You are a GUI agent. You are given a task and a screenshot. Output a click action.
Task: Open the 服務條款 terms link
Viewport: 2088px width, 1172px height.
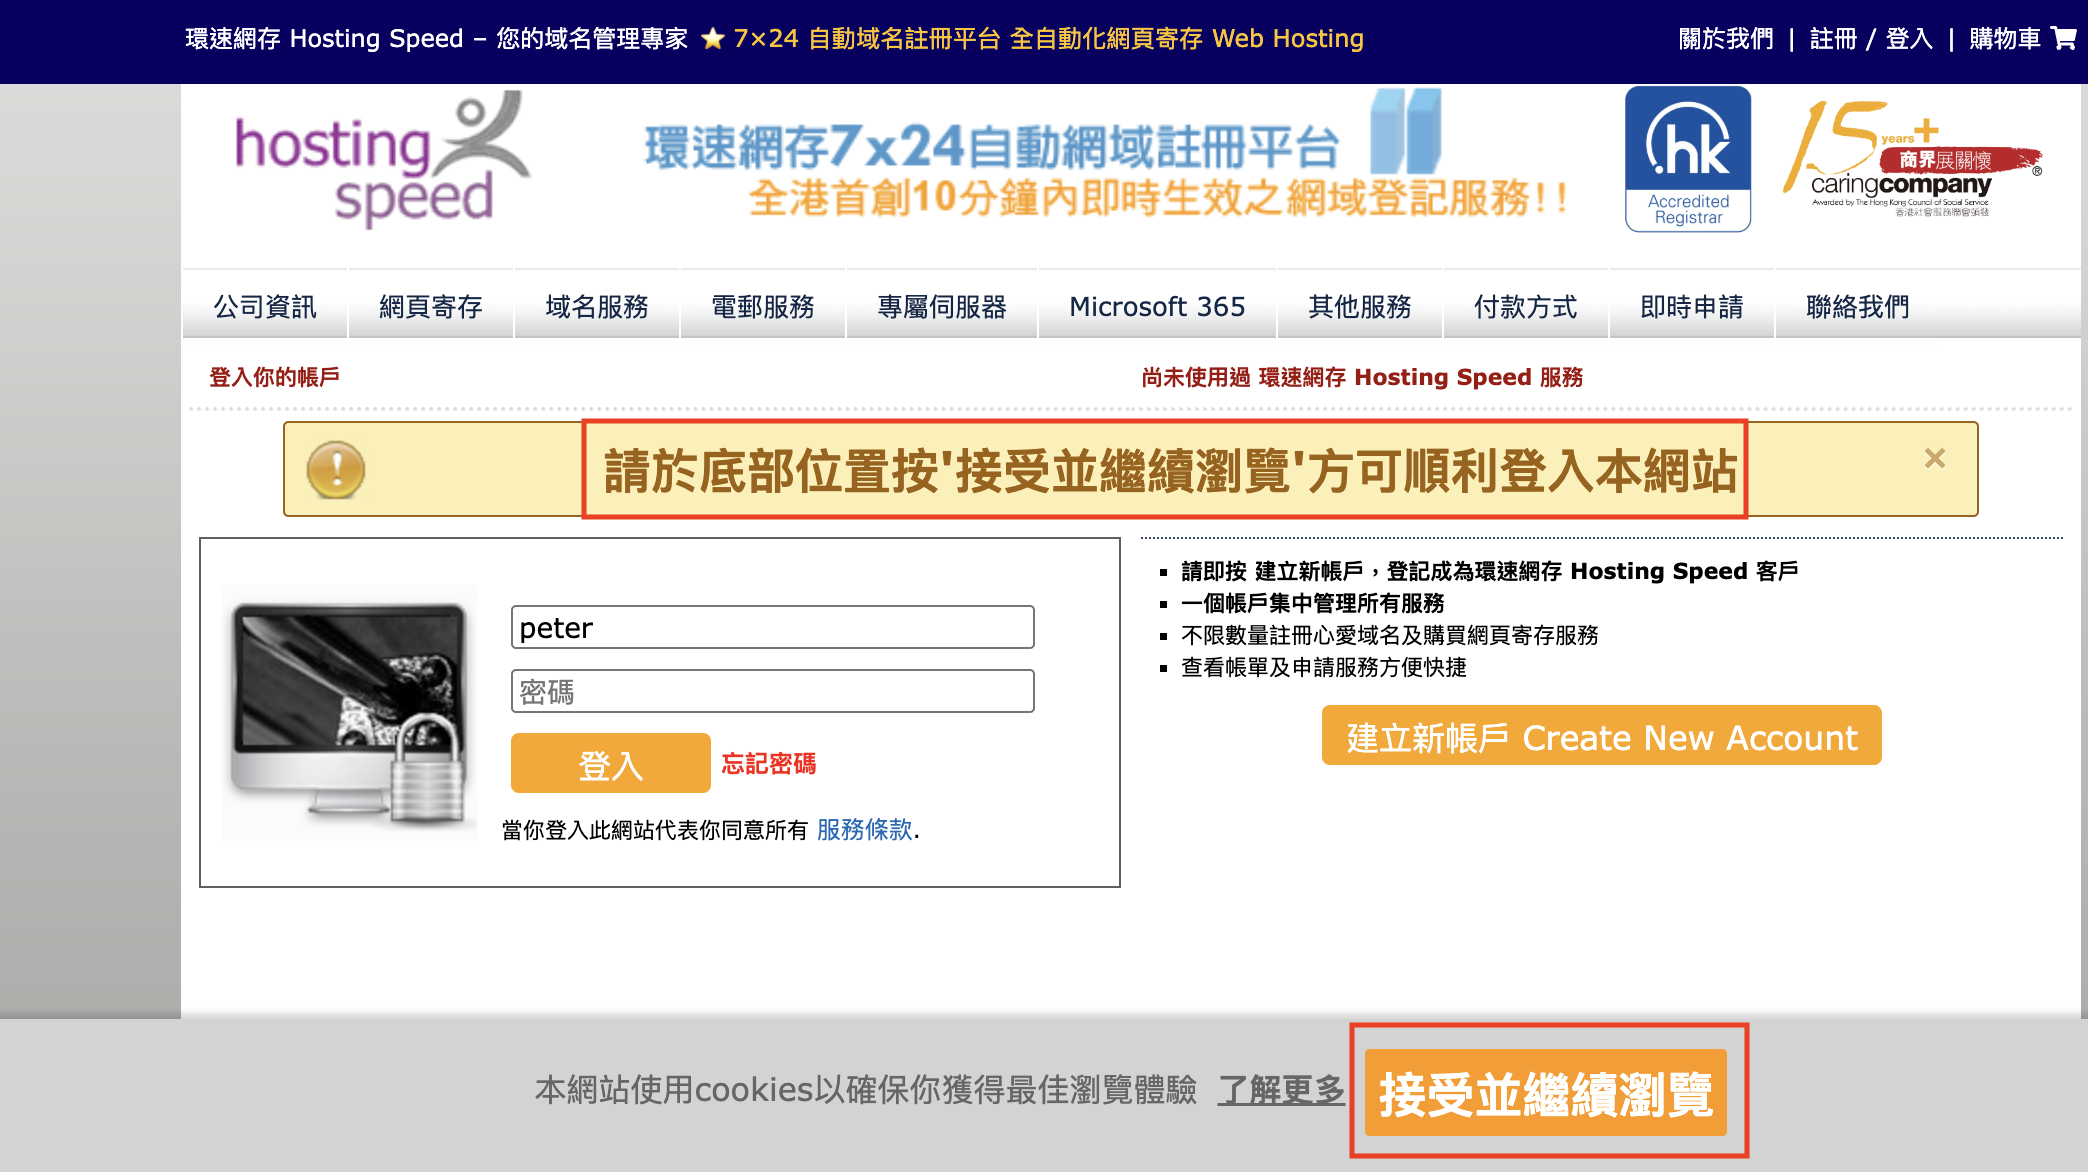(x=864, y=829)
